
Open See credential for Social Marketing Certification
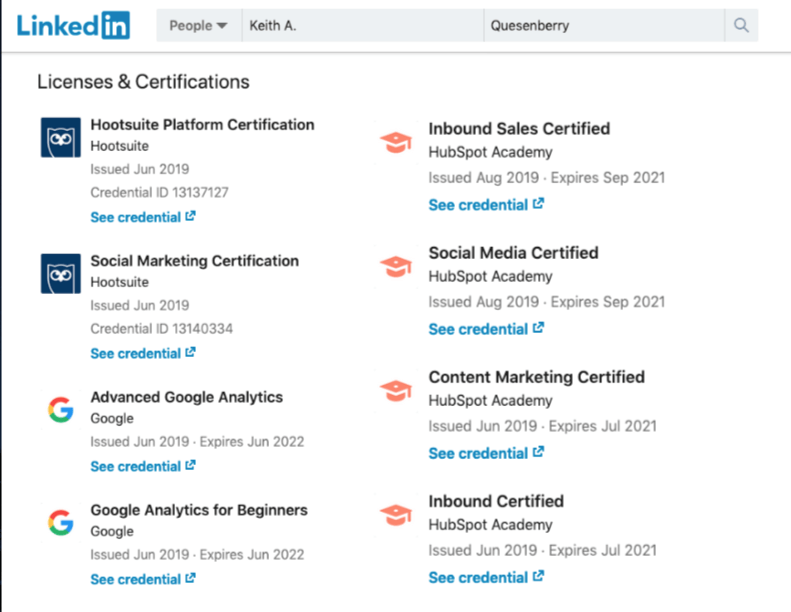[x=143, y=353]
